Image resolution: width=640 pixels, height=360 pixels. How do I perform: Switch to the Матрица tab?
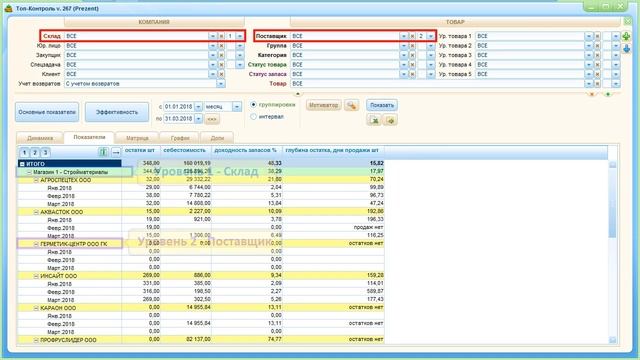click(x=137, y=138)
